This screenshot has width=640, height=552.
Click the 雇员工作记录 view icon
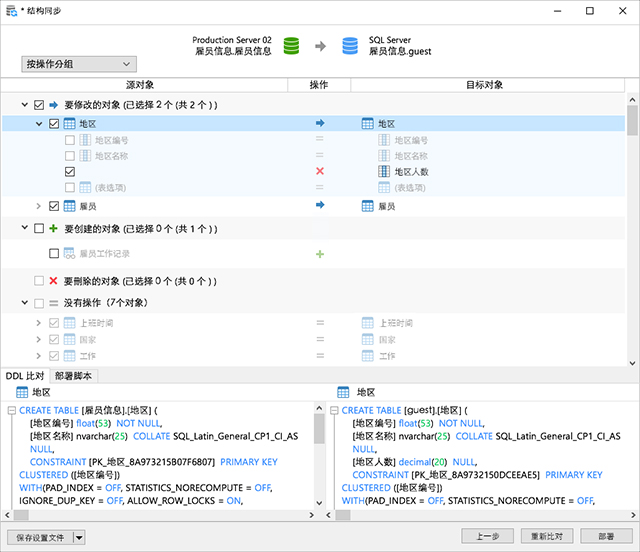(x=69, y=254)
